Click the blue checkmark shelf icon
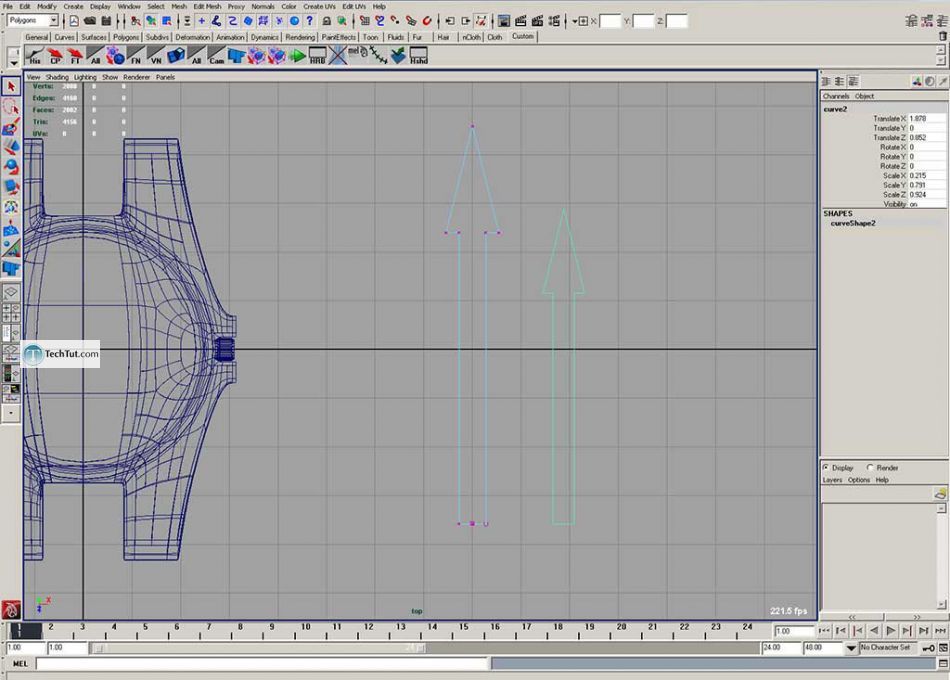 [398, 56]
